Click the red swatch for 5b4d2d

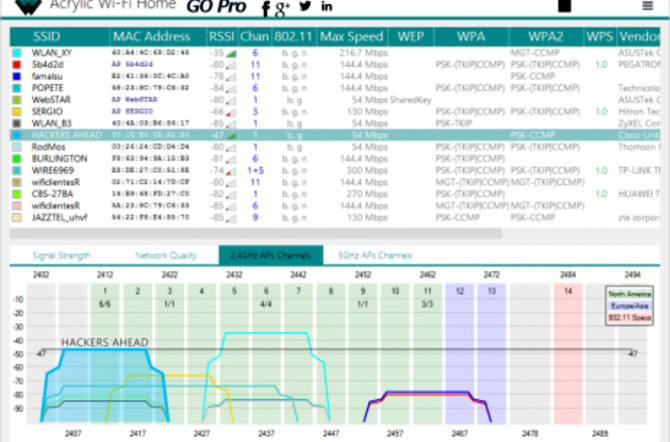[17, 65]
